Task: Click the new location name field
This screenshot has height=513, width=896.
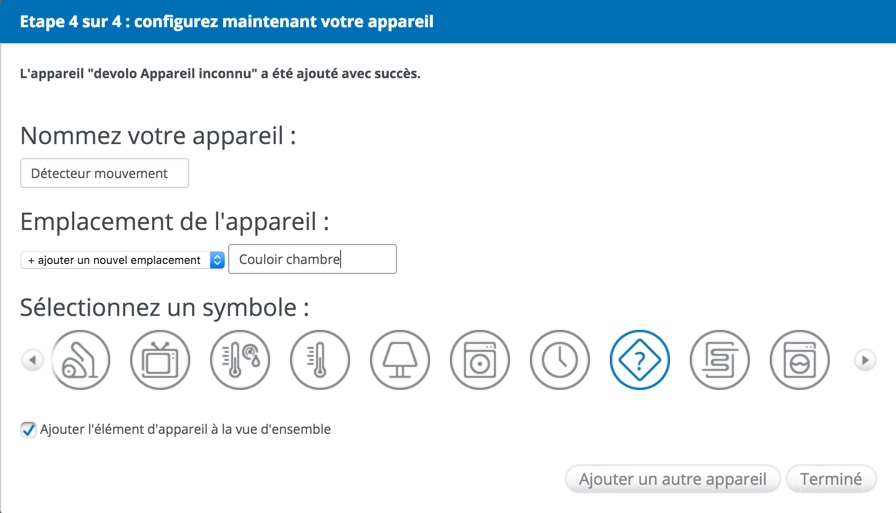Action: [312, 260]
